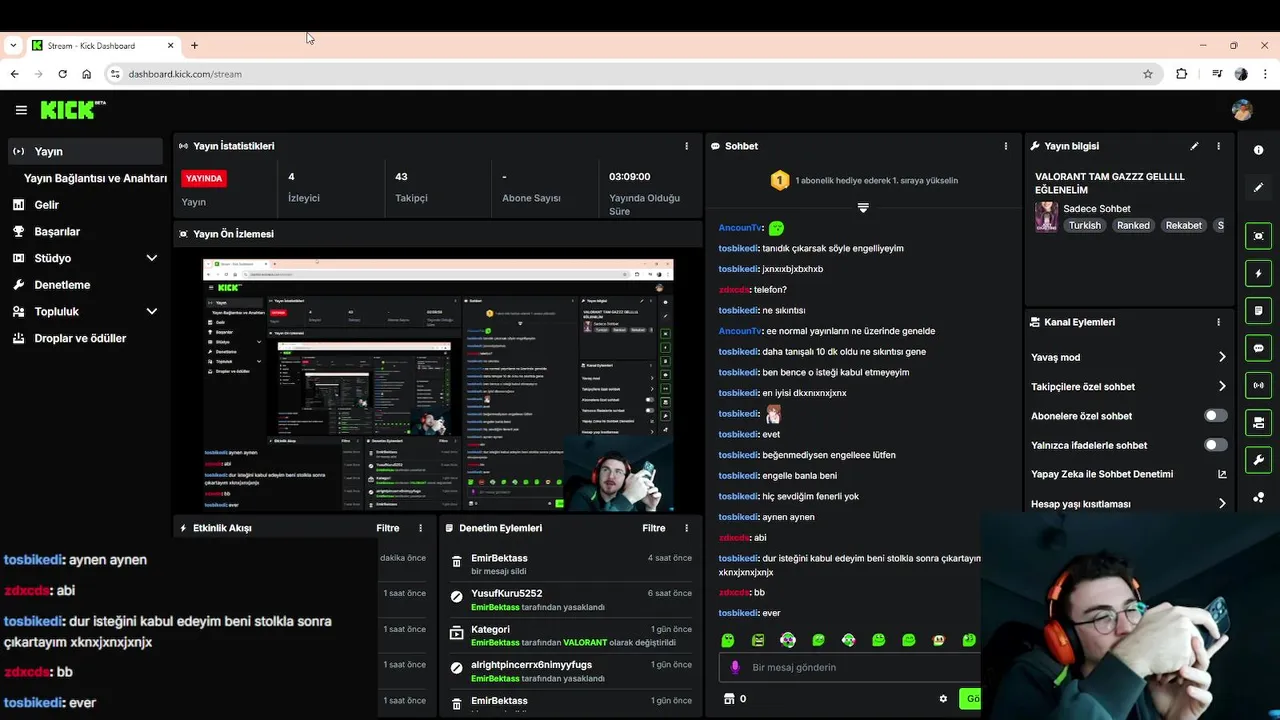This screenshot has height=720, width=1280.
Task: Toggle Yalnızca ifadelerle sohbet switch
Action: (1215, 445)
